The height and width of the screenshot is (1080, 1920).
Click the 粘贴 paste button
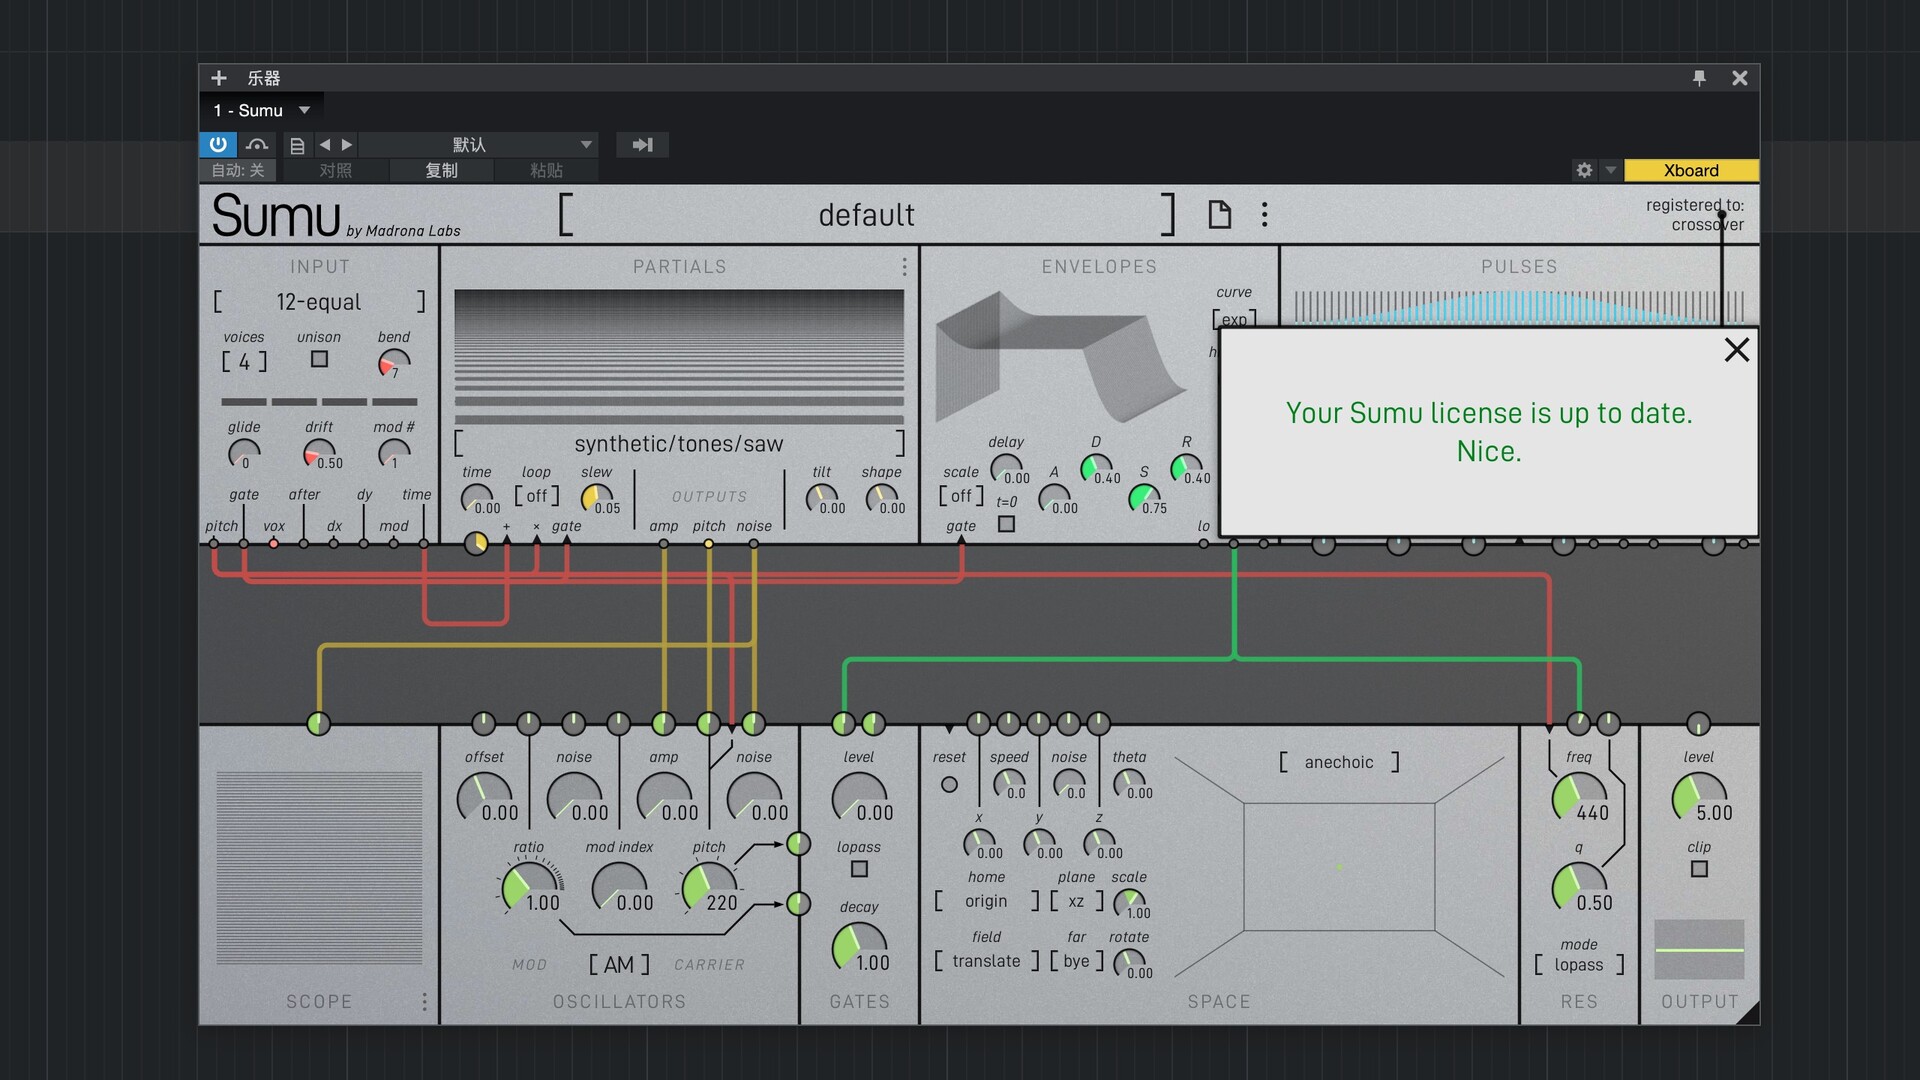point(546,170)
